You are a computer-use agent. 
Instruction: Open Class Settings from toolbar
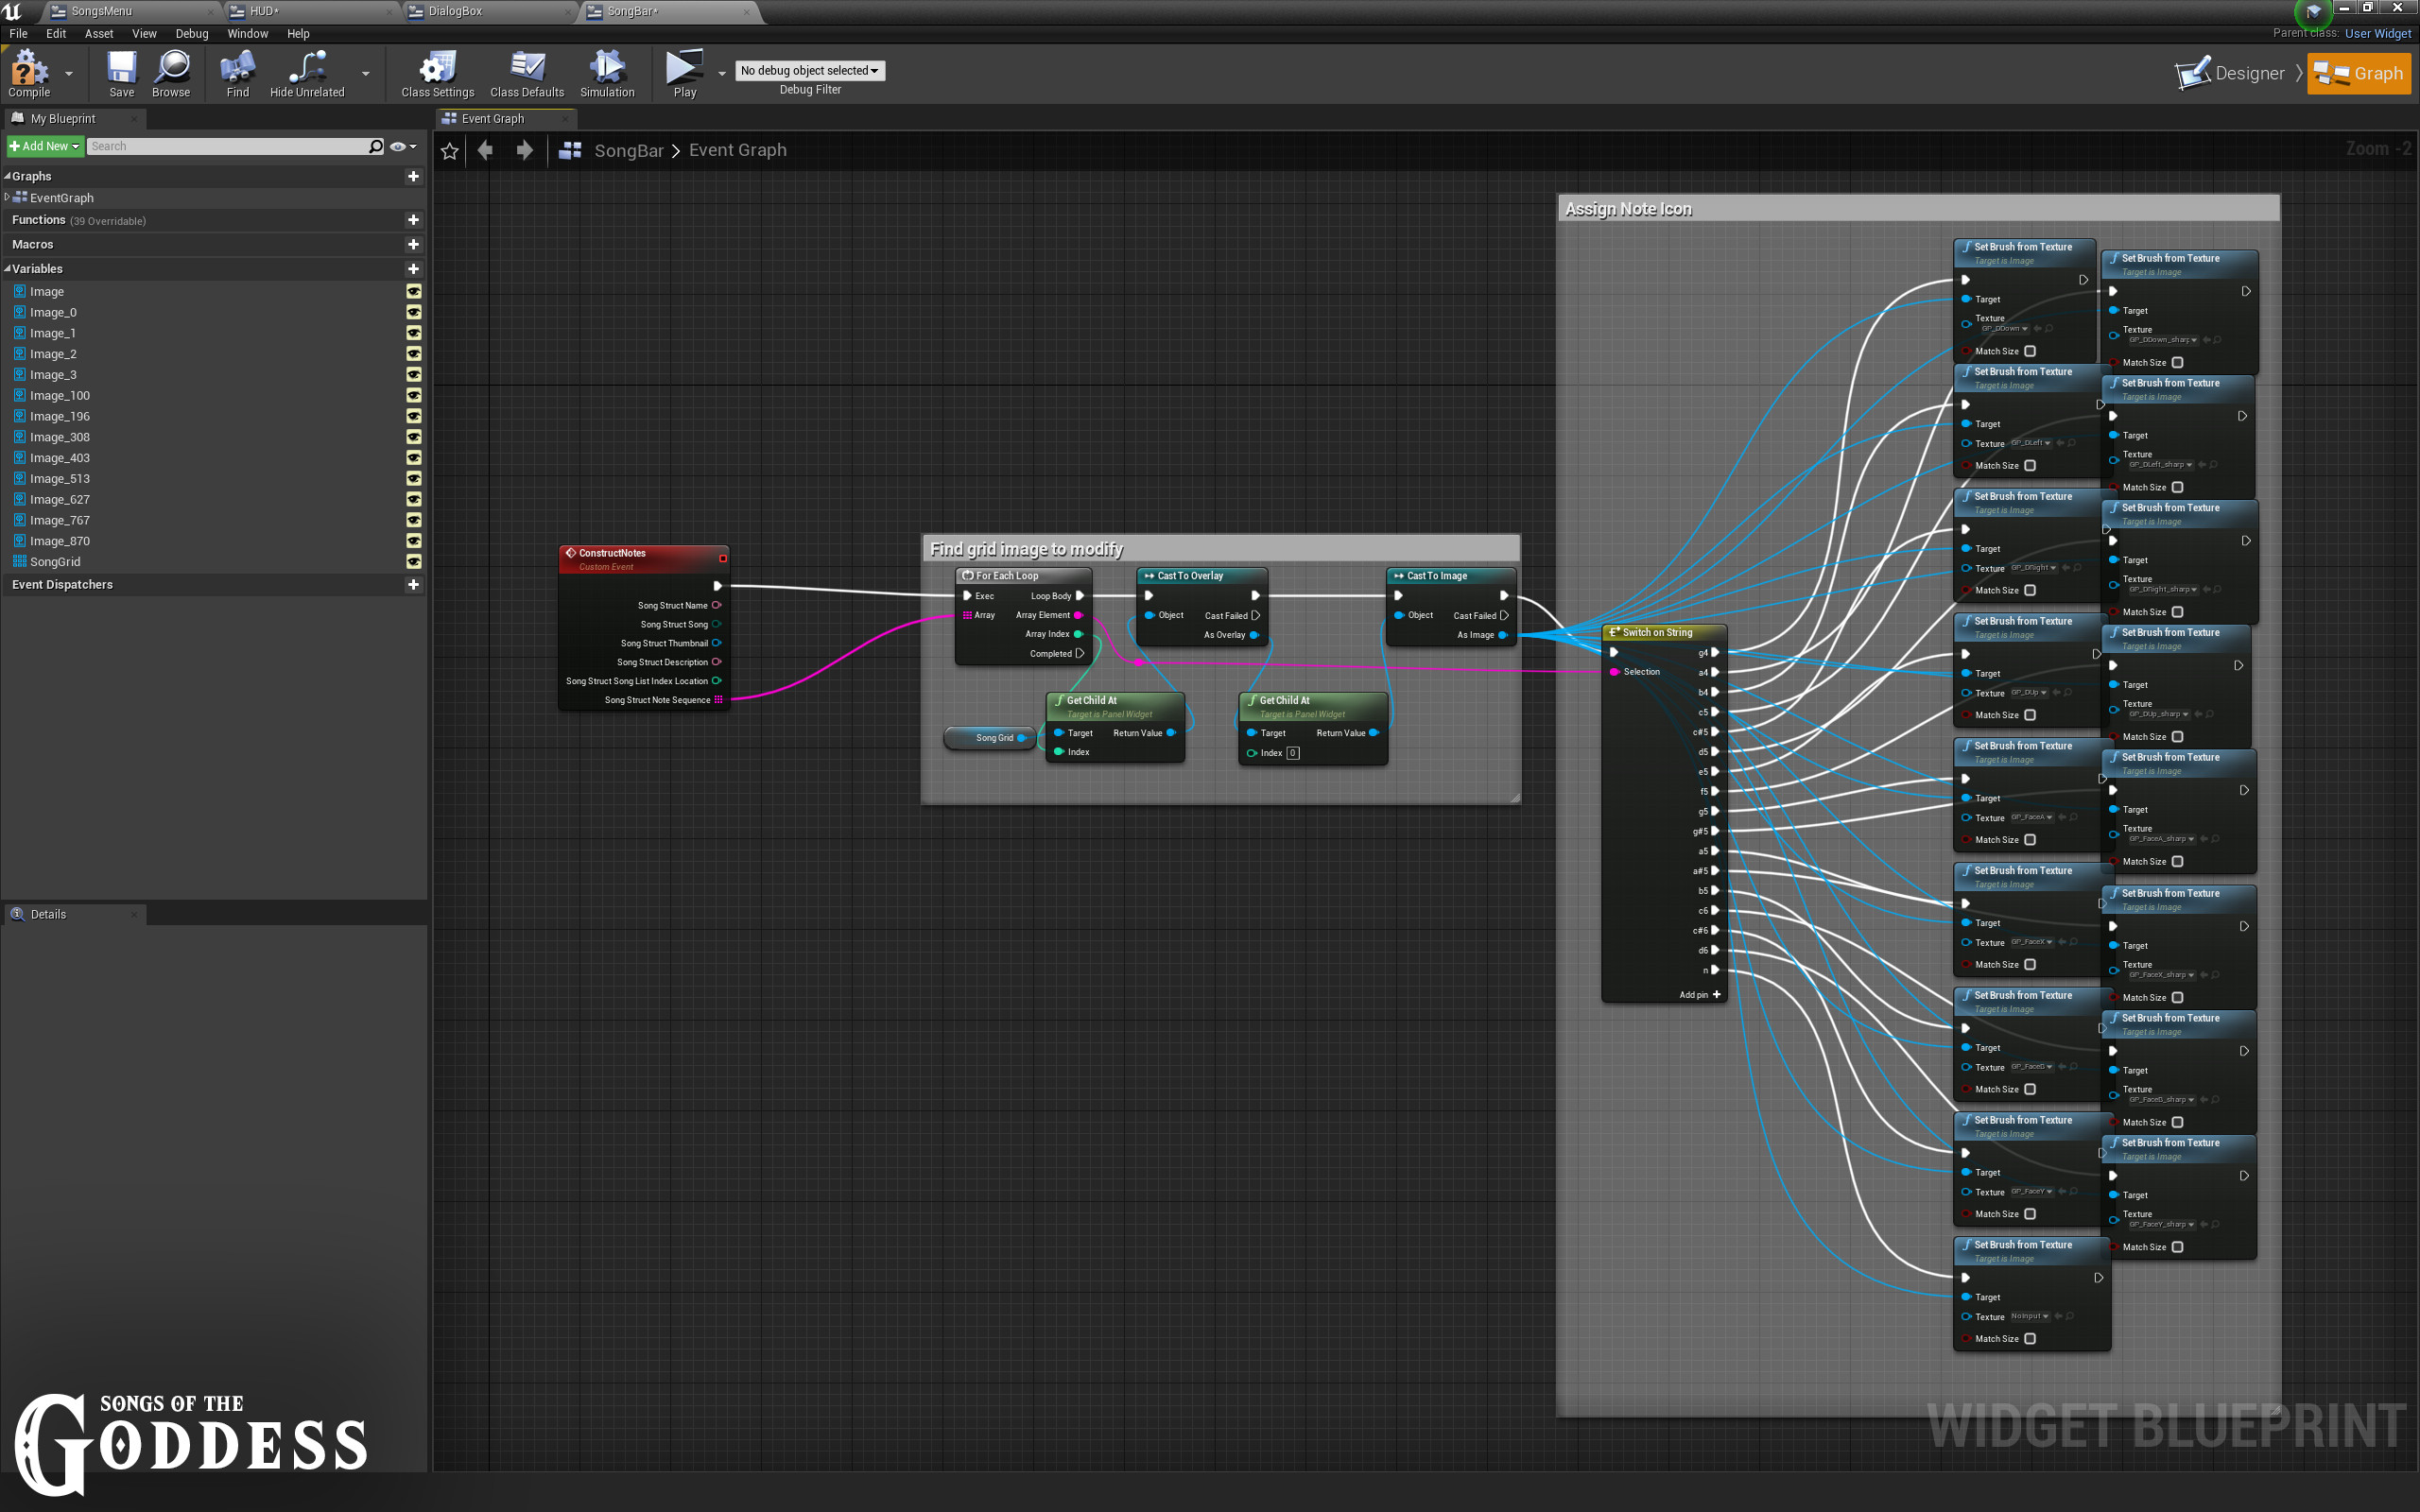coord(437,69)
